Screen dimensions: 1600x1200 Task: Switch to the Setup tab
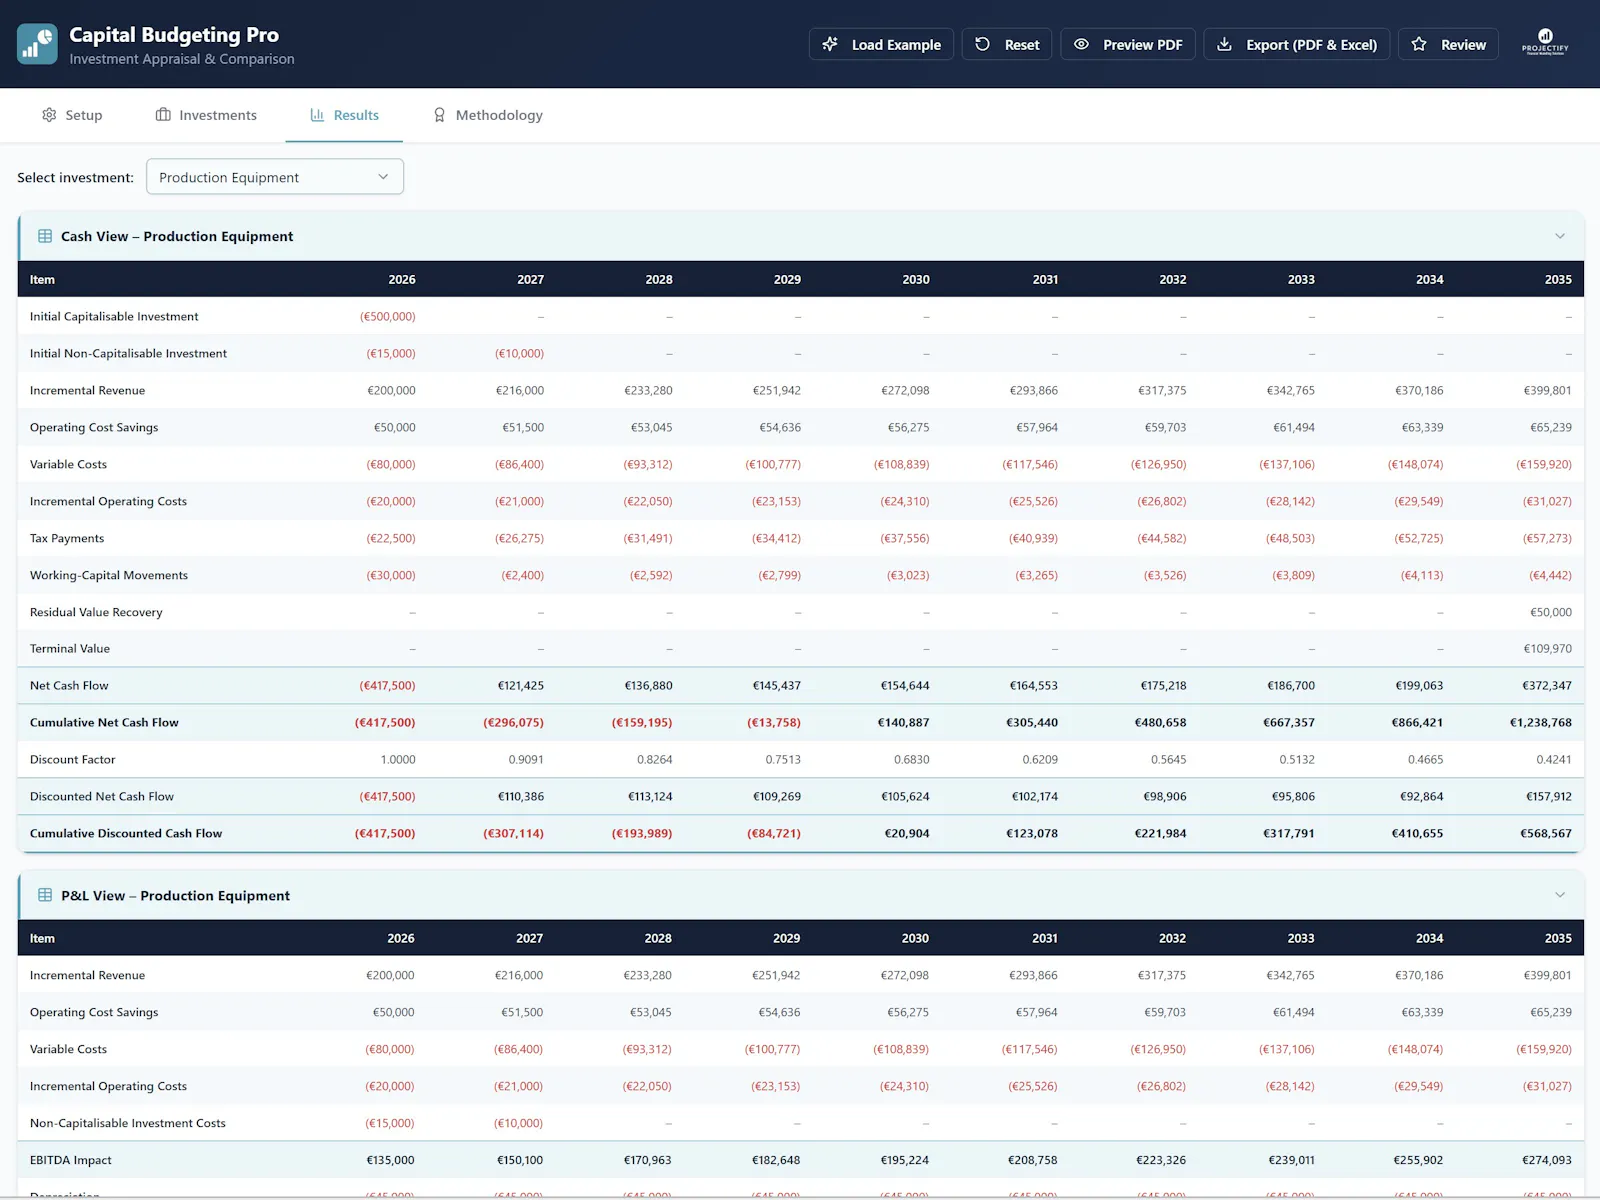click(72, 115)
